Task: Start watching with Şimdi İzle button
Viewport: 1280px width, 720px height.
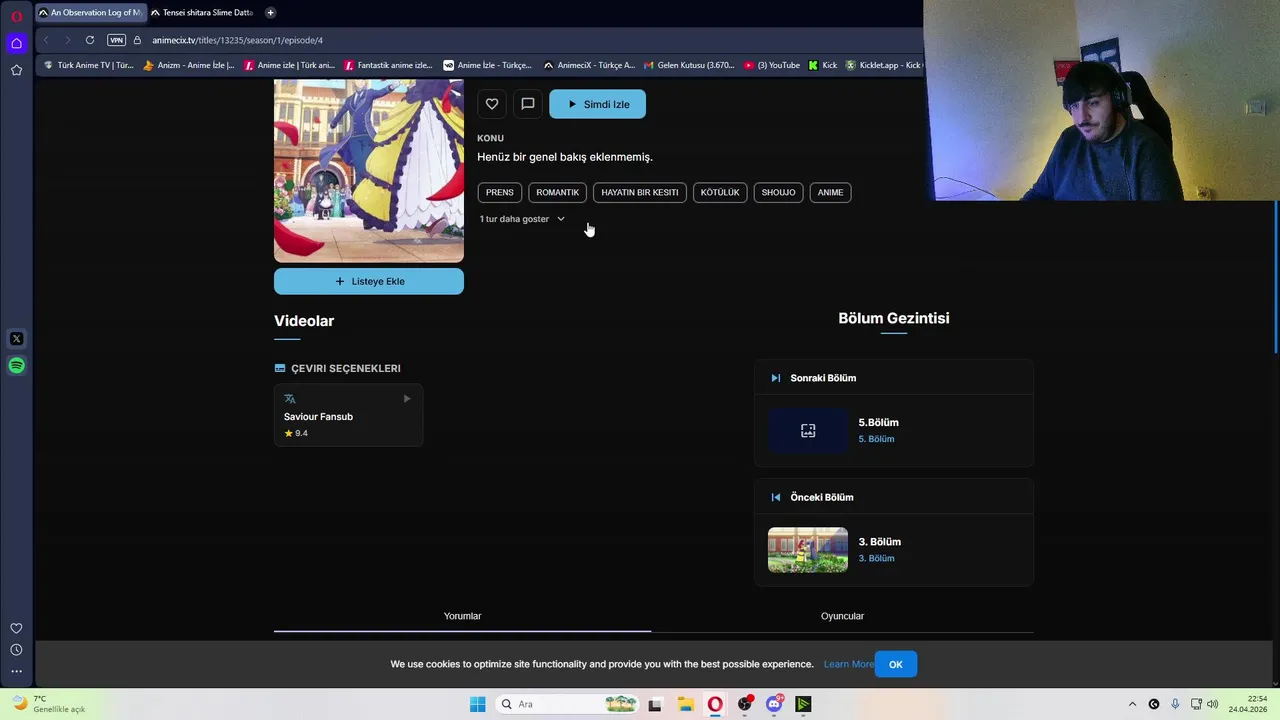Action: 597,104
